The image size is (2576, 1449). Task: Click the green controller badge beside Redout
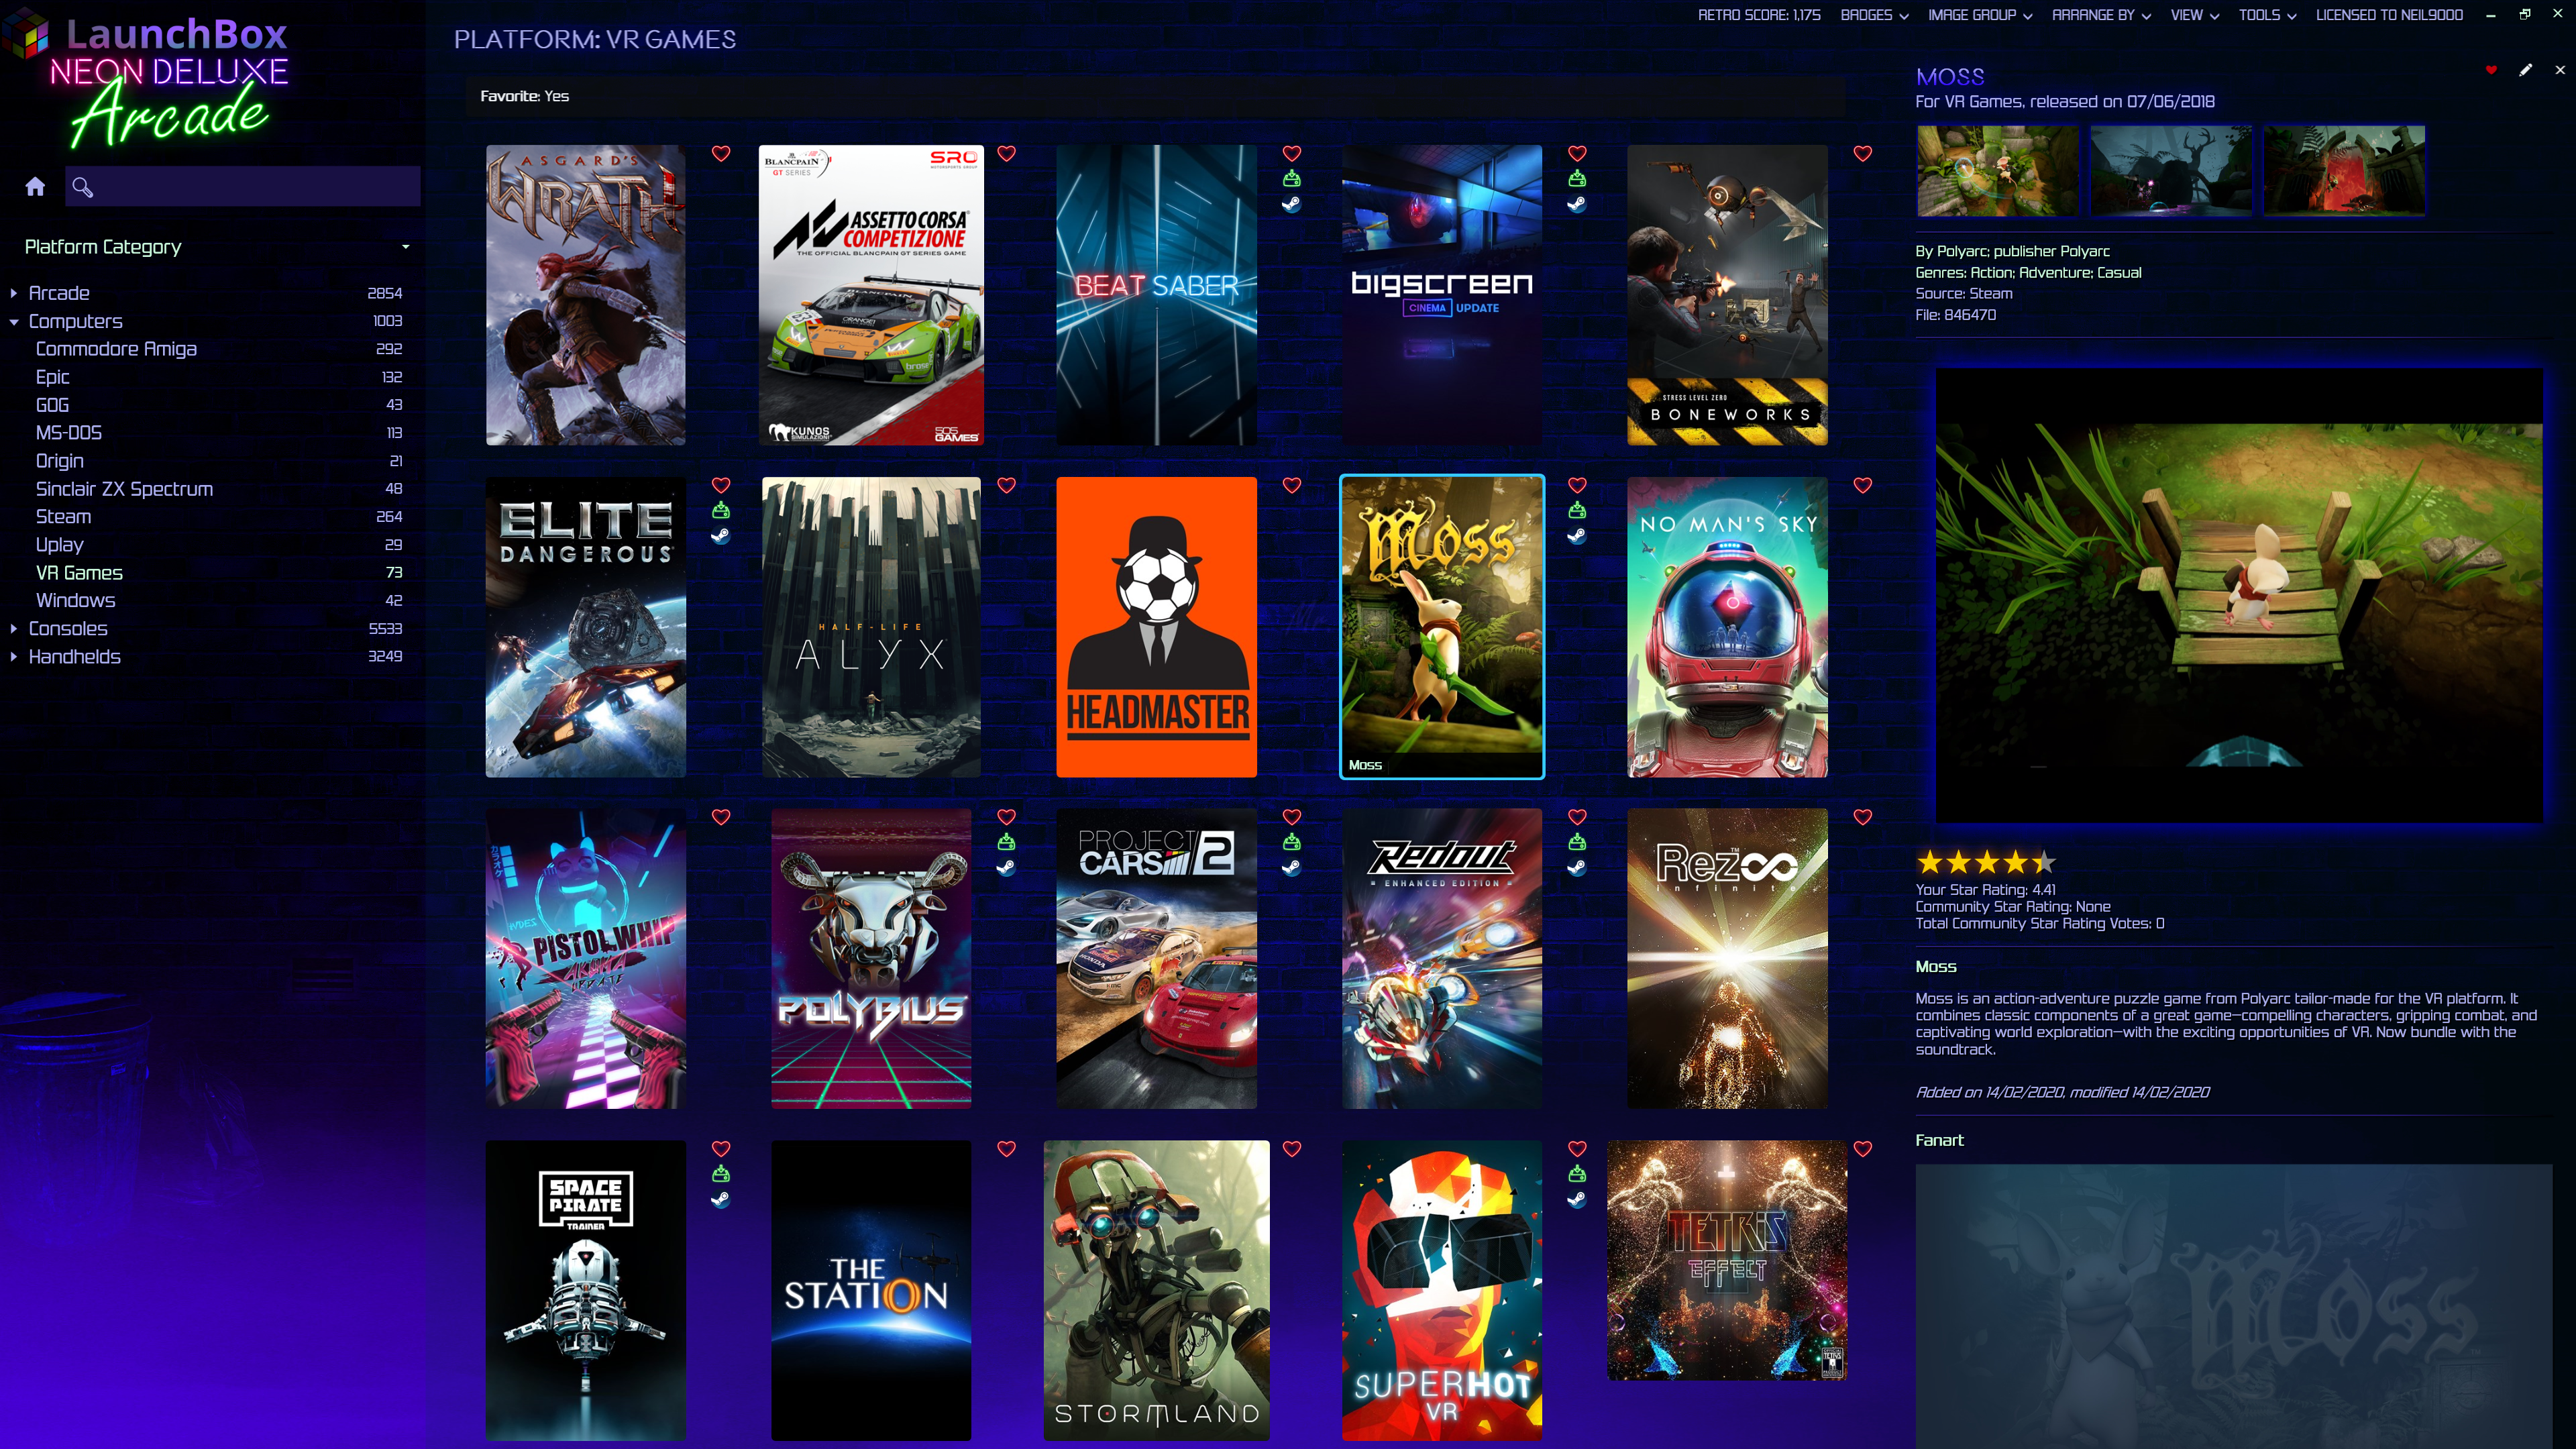pos(1577,842)
